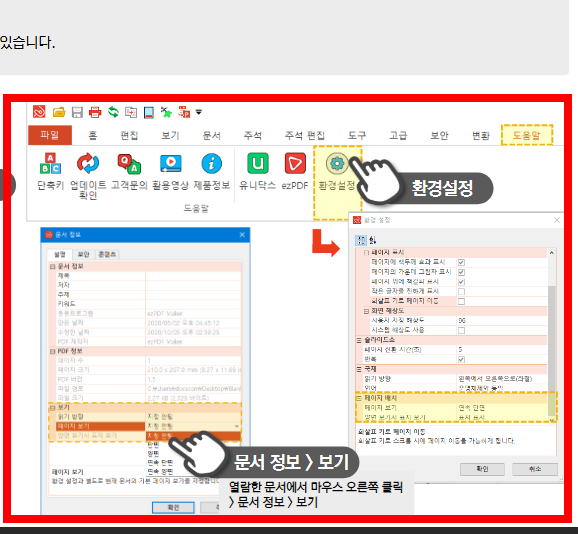The image size is (578, 534).
Task: Save using the floppy disk icon
Action: coord(77,112)
